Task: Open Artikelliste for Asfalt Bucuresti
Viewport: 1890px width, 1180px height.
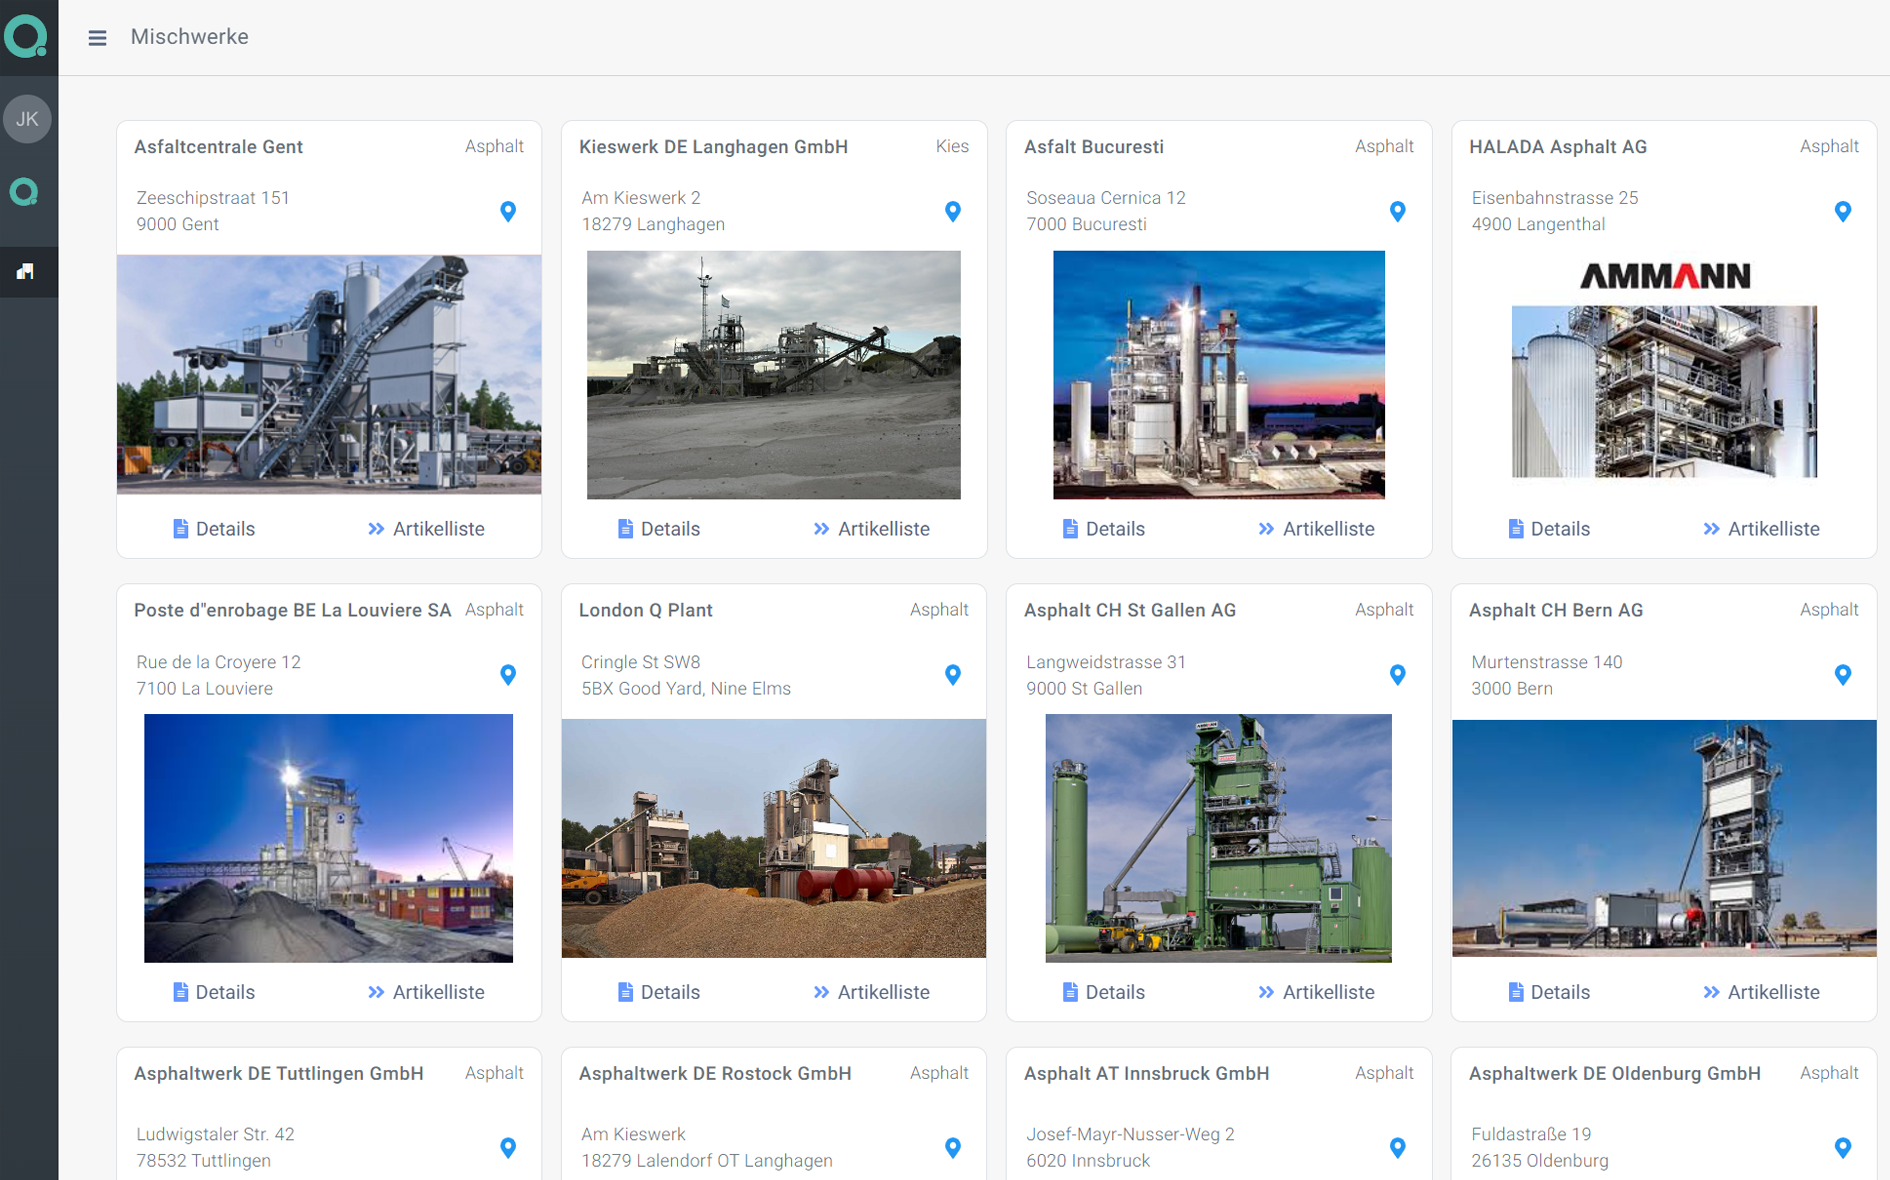Action: point(1316,529)
